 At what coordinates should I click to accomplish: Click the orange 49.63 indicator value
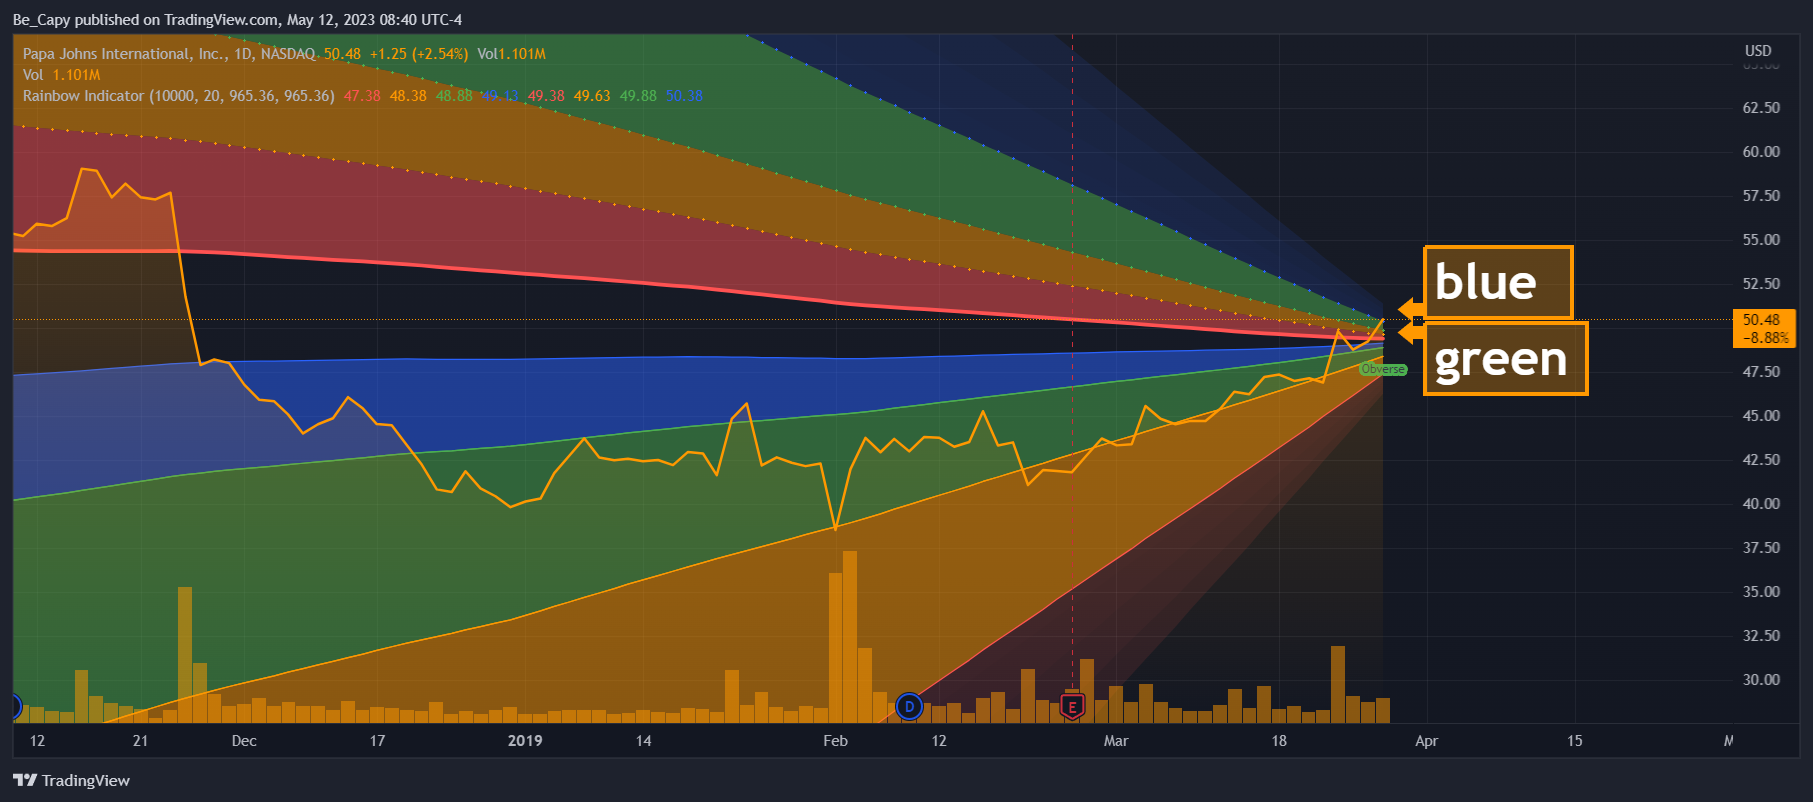pyautogui.click(x=592, y=96)
